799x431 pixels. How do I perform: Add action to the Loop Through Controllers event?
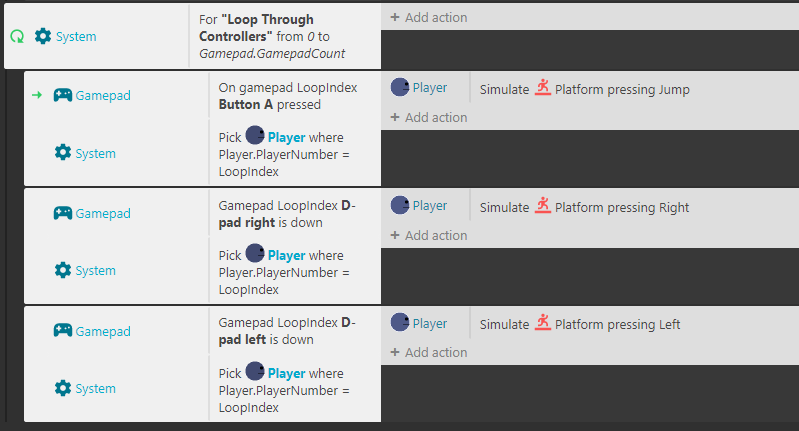coord(429,17)
